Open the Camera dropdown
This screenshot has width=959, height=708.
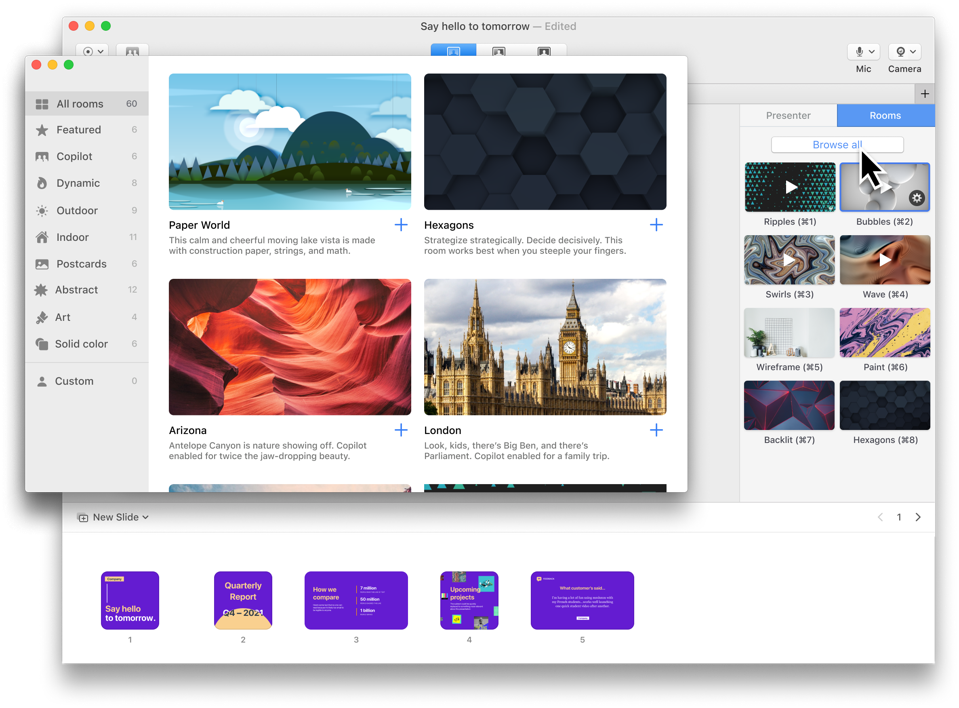[905, 51]
